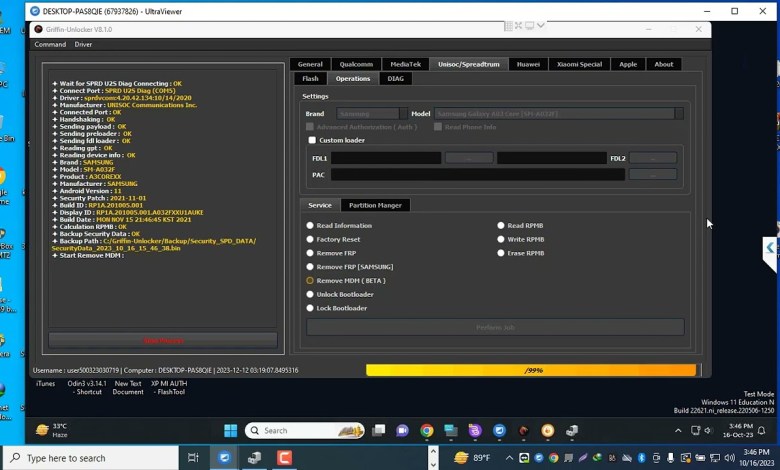Select the Unlock Bootloader option

point(310,294)
